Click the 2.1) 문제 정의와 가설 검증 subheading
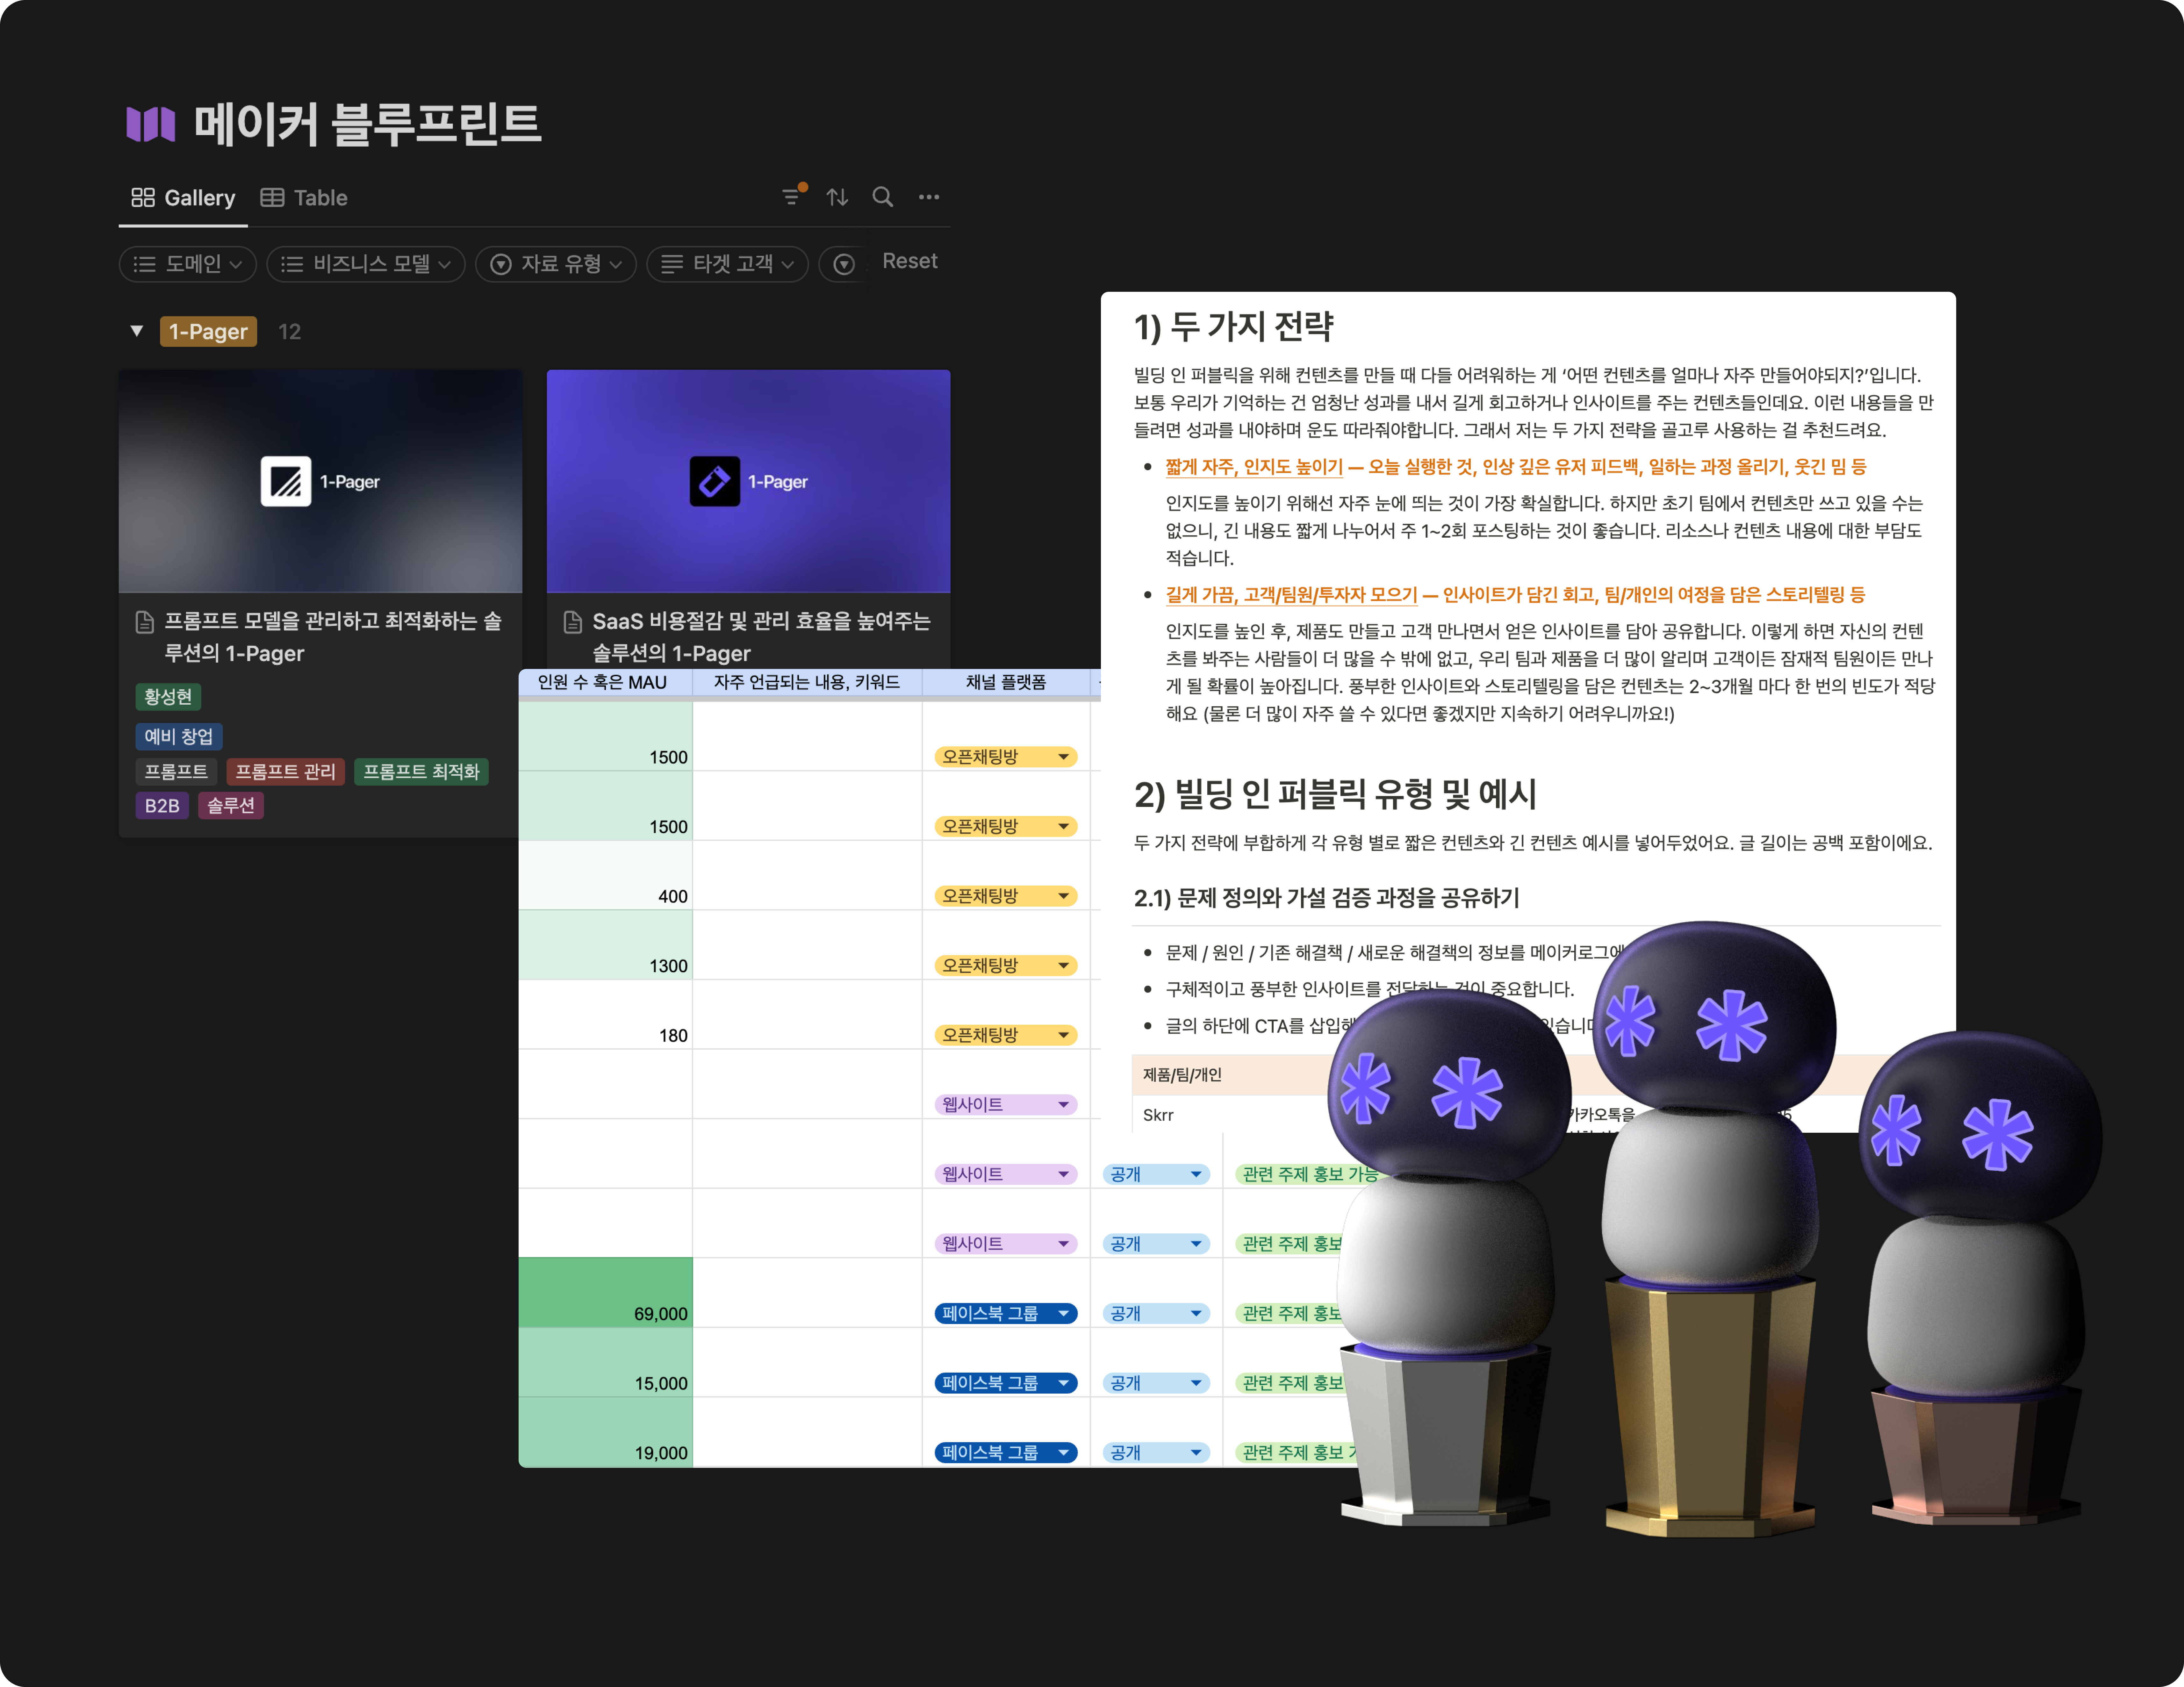 coord(1327,898)
